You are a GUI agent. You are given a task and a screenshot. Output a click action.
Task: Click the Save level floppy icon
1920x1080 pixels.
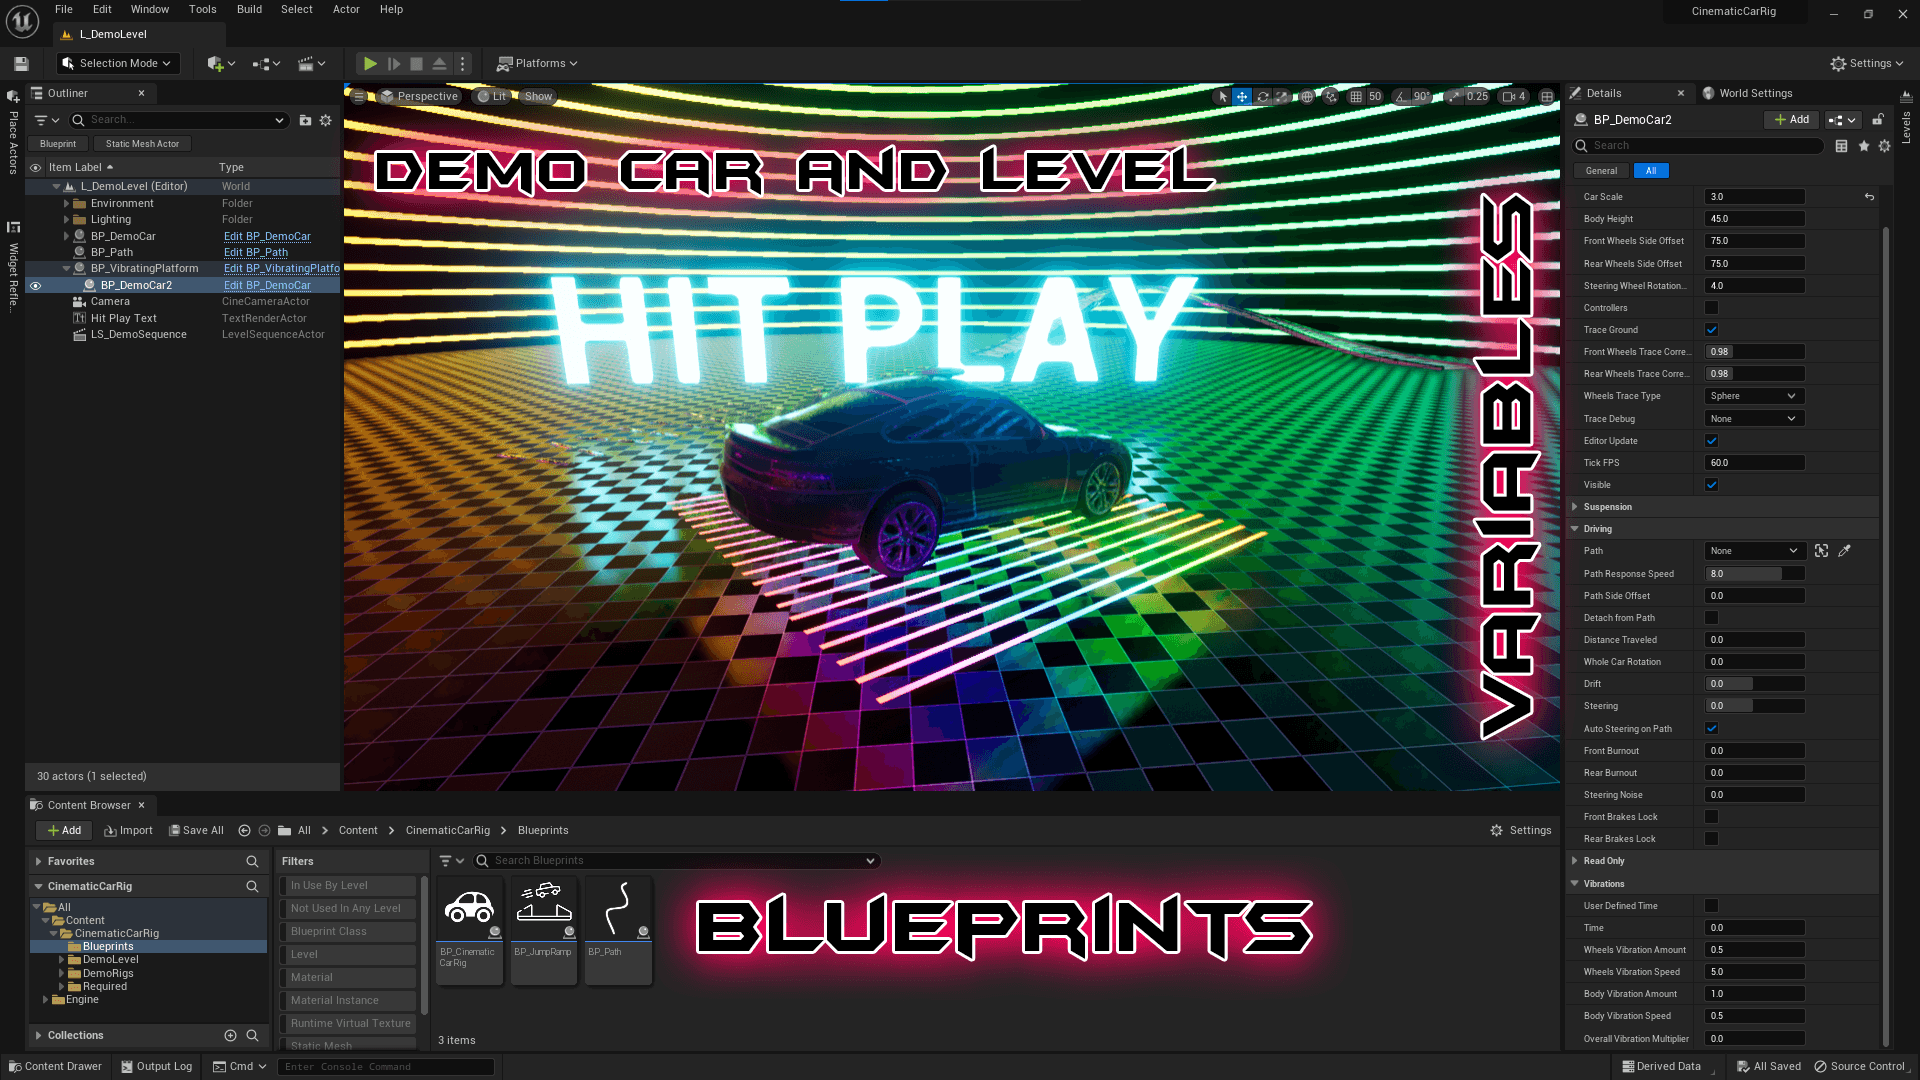click(x=21, y=63)
